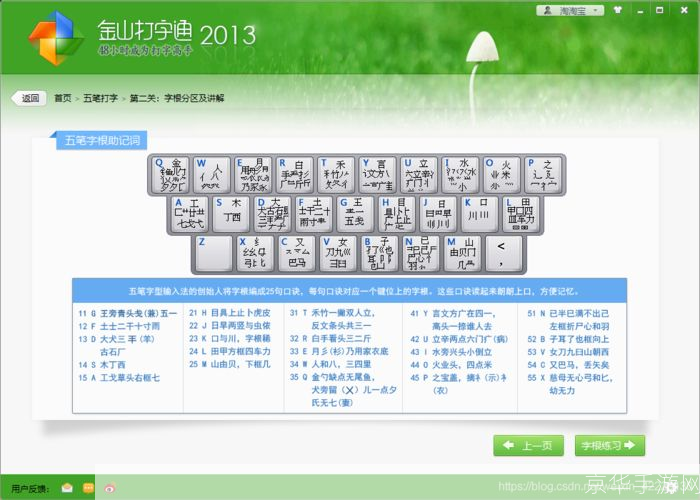Click the I key with 水 radicals
700x500 pixels.
(461, 175)
